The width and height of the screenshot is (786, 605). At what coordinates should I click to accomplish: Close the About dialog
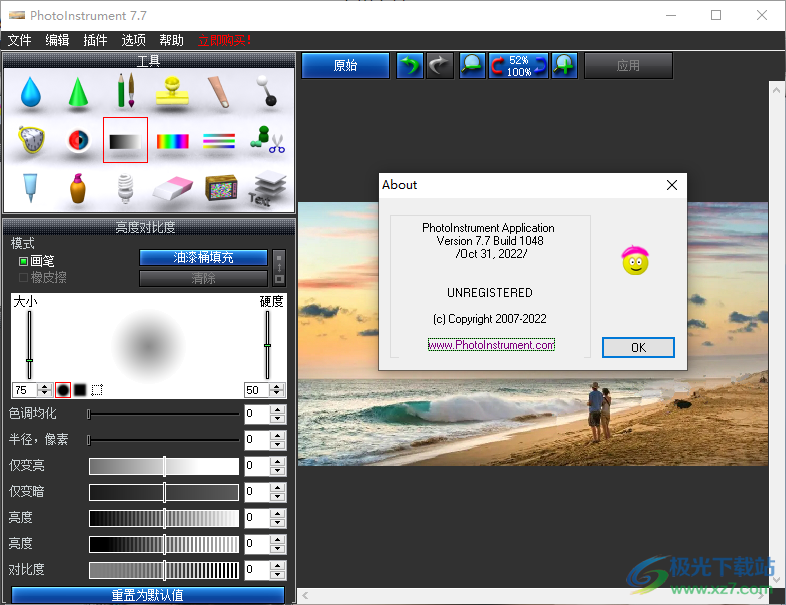pos(672,185)
